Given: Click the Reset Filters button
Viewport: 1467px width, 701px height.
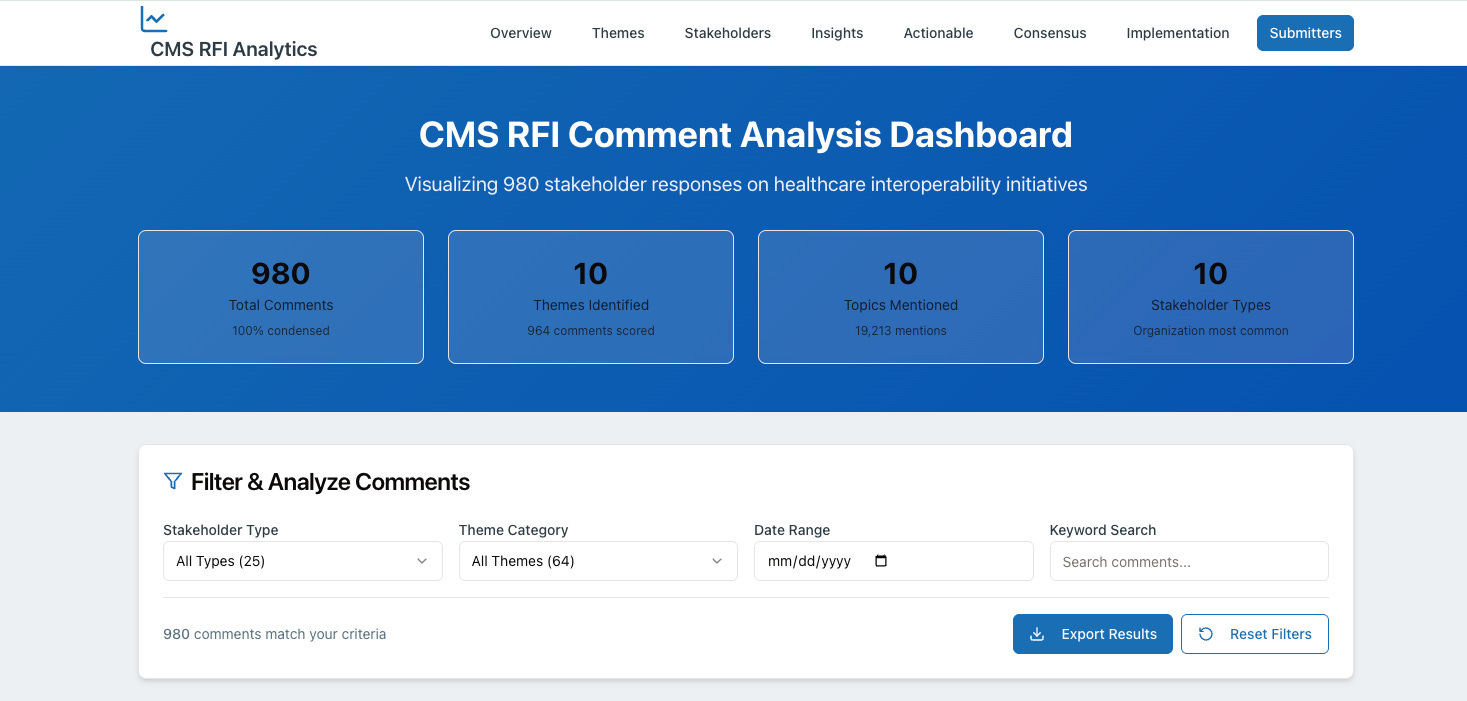Looking at the screenshot, I should pyautogui.click(x=1255, y=634).
